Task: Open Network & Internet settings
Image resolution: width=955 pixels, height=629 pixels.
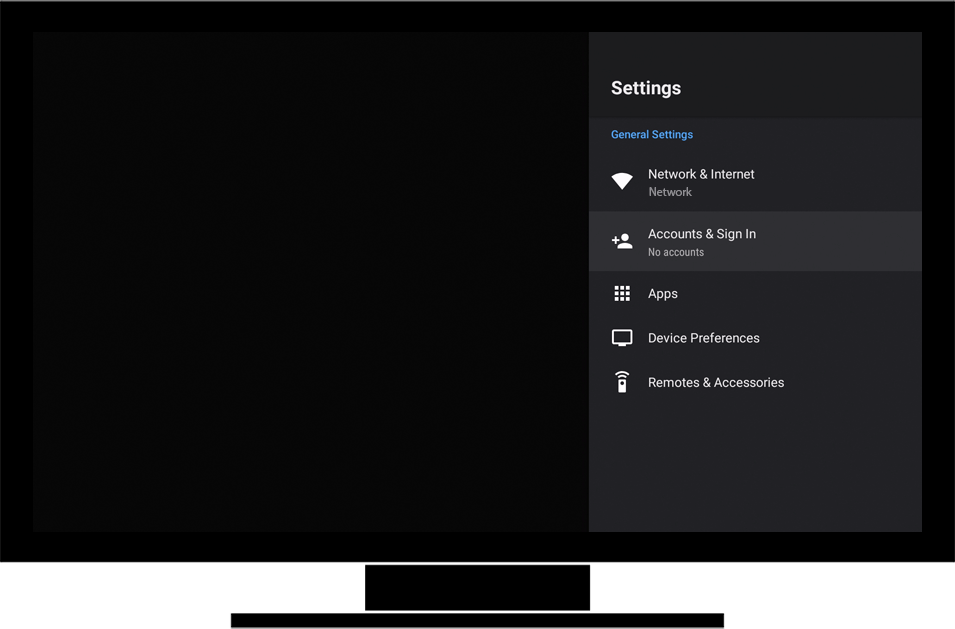Action: click(701, 174)
